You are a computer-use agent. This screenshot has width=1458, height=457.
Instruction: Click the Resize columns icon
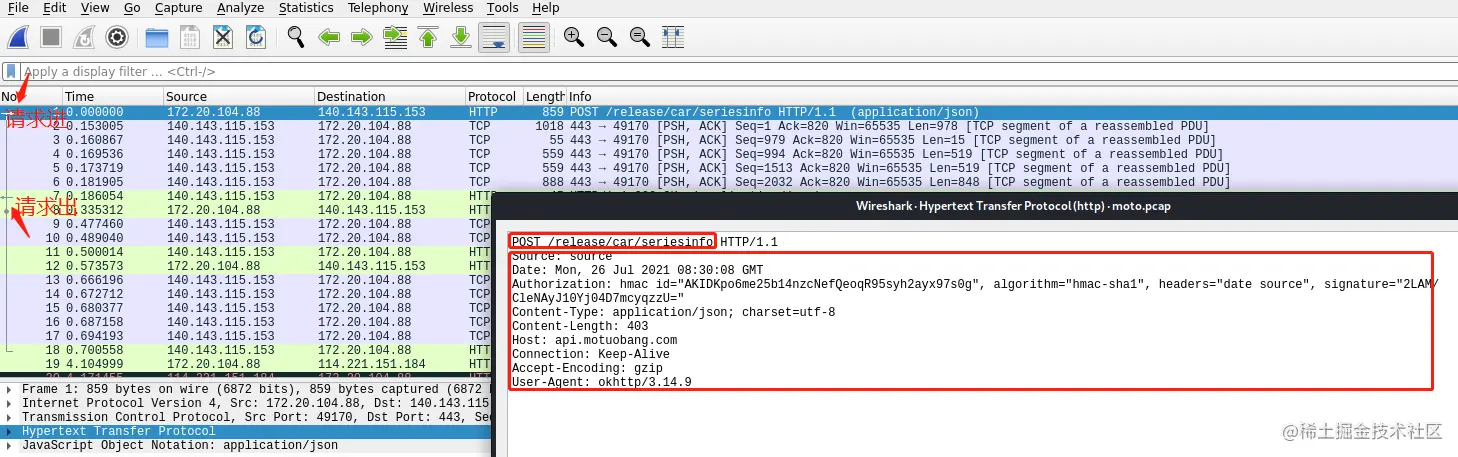coord(673,38)
